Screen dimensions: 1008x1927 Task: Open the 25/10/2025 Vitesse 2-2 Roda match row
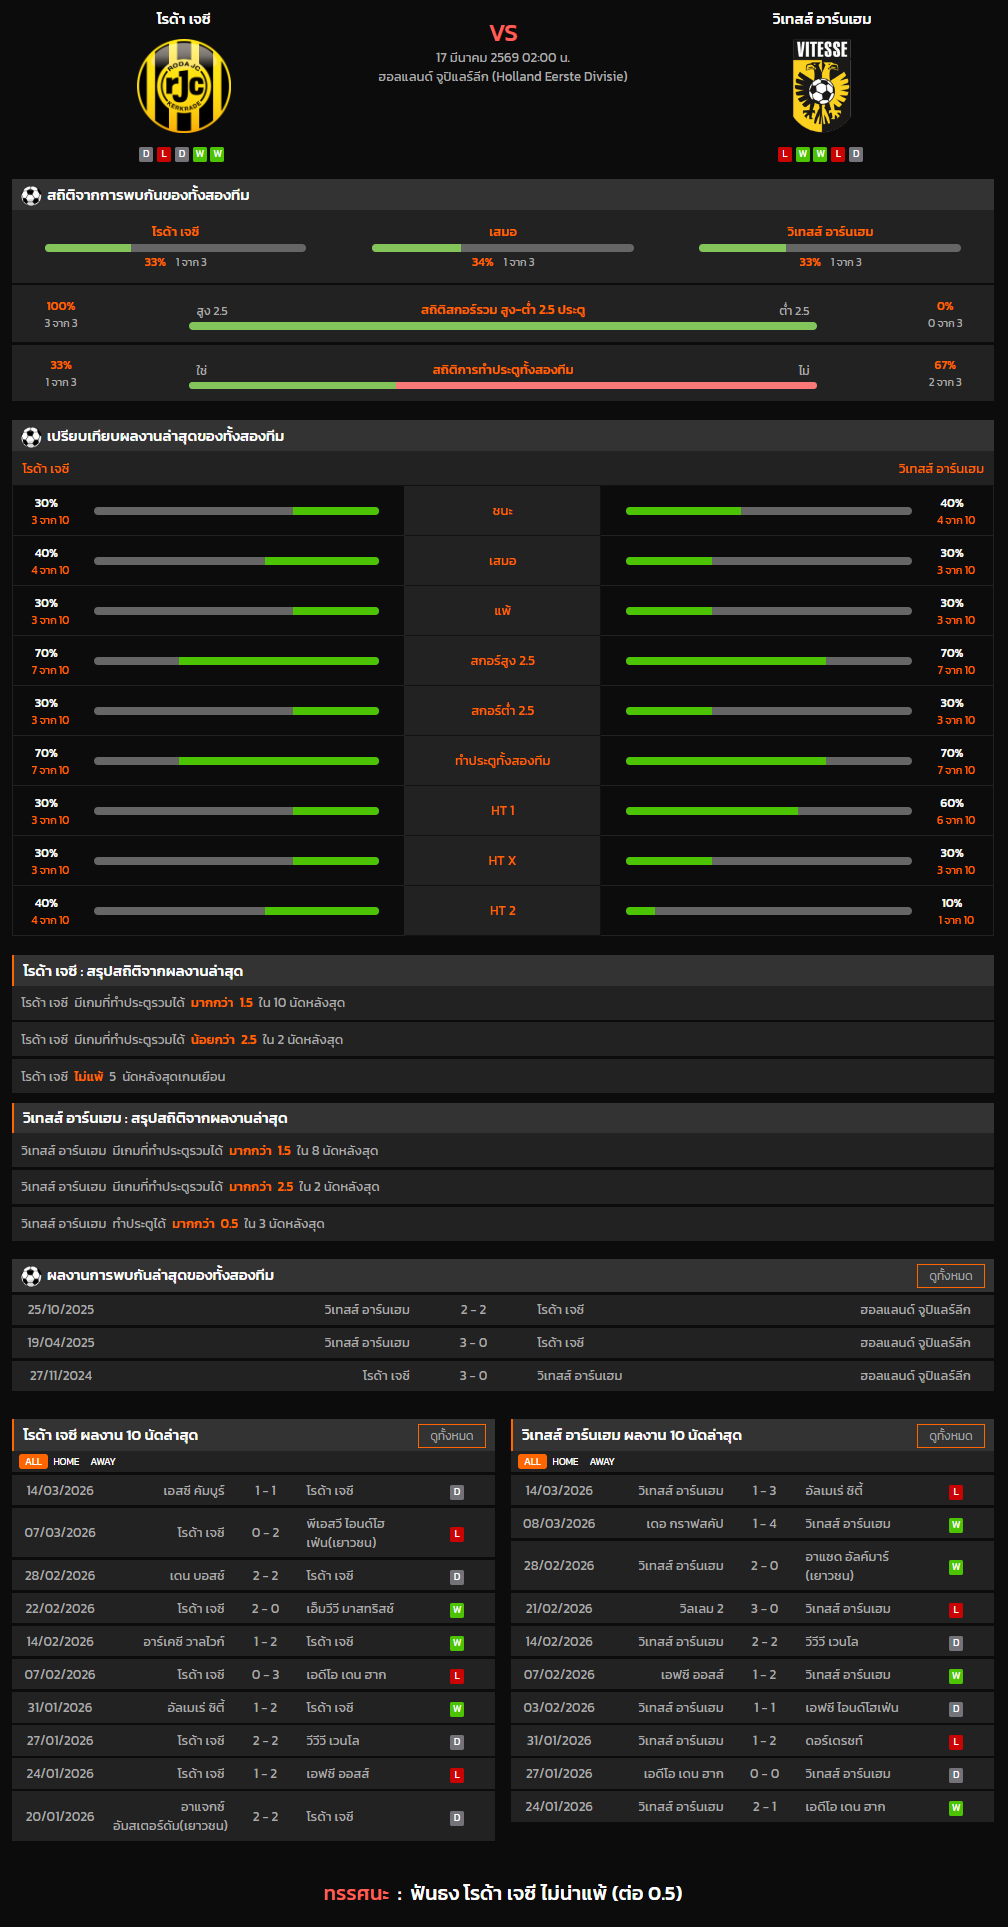503,1310
